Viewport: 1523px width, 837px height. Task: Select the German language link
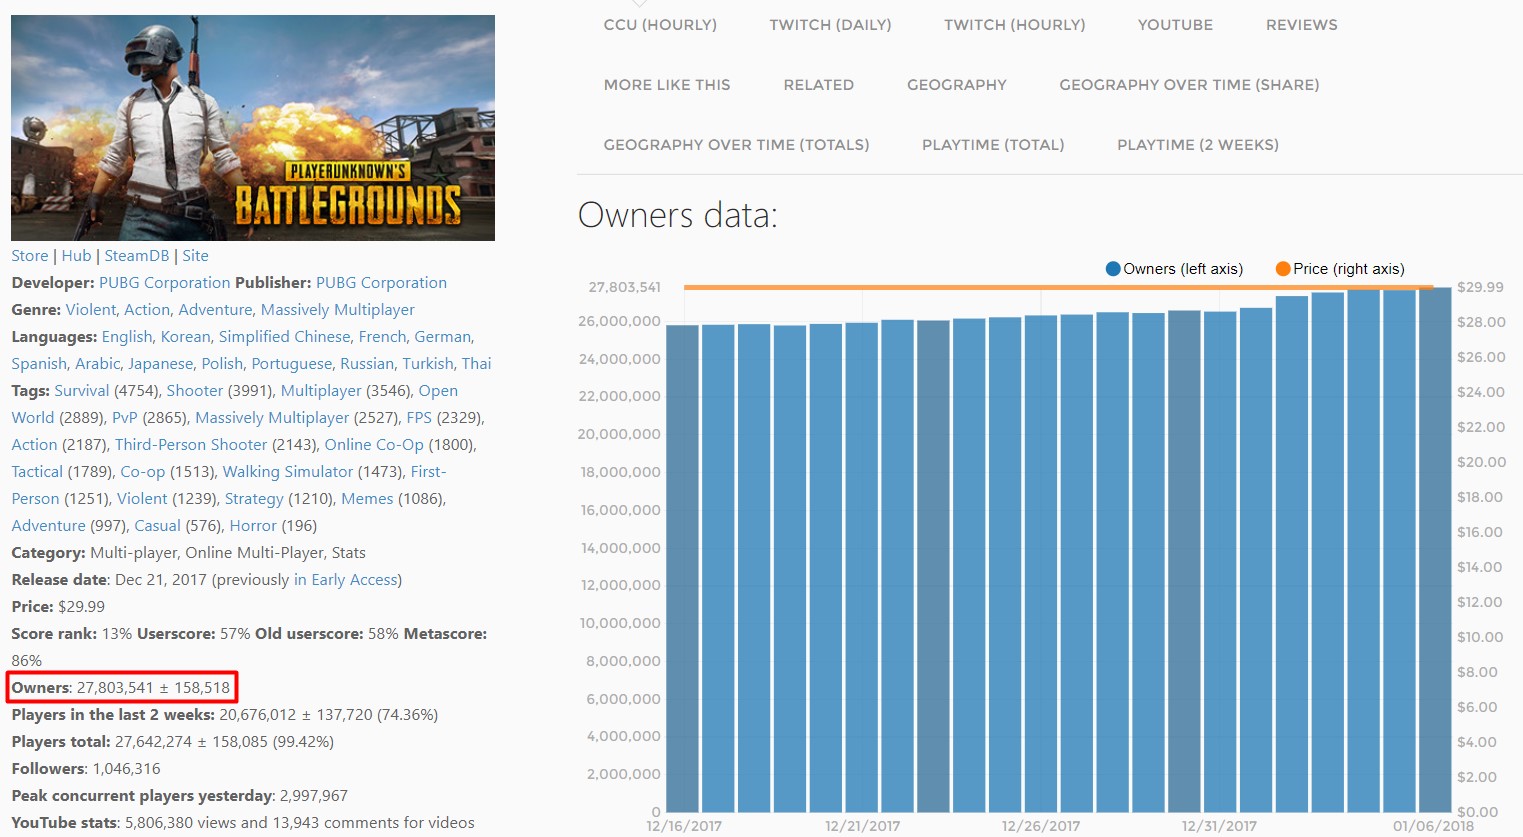click(443, 337)
